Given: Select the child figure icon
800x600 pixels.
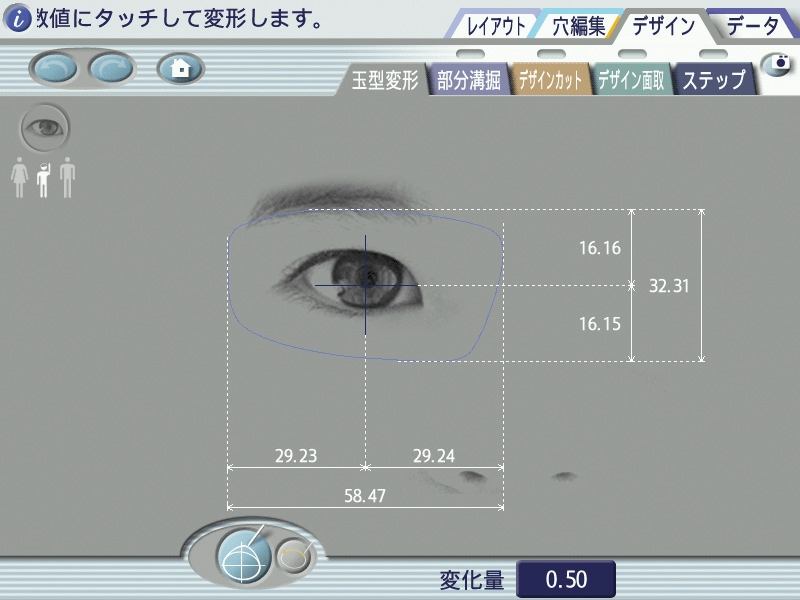Looking at the screenshot, I should click(x=44, y=180).
